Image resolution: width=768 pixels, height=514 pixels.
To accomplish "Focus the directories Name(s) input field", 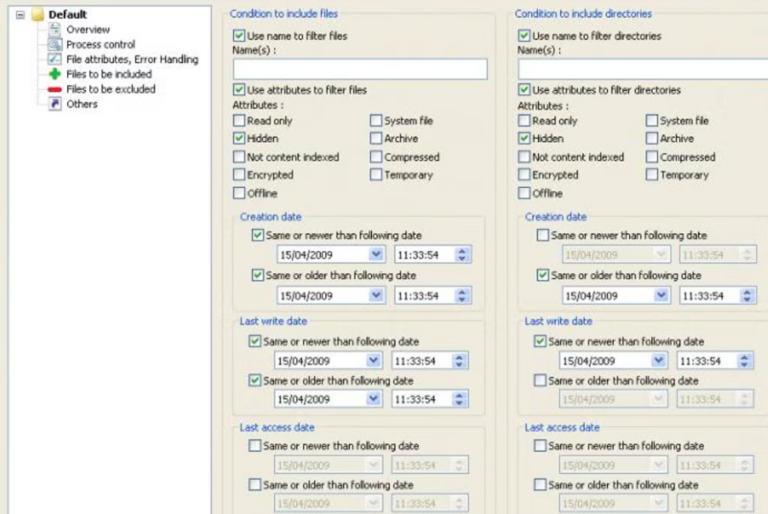I will pos(643,69).
